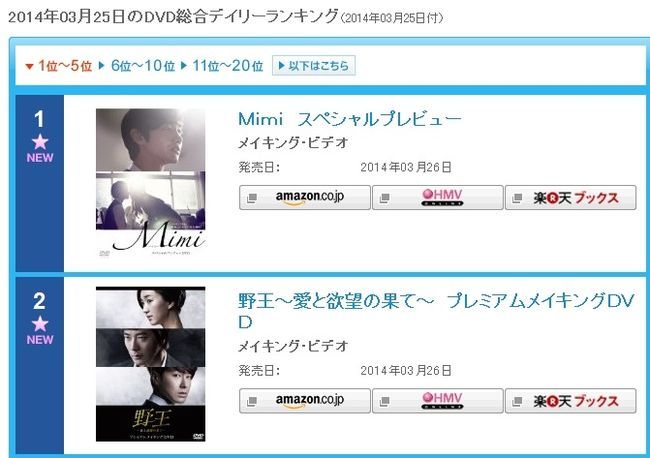Click the external-link icon on Mimi's HMV button

coord(385,198)
